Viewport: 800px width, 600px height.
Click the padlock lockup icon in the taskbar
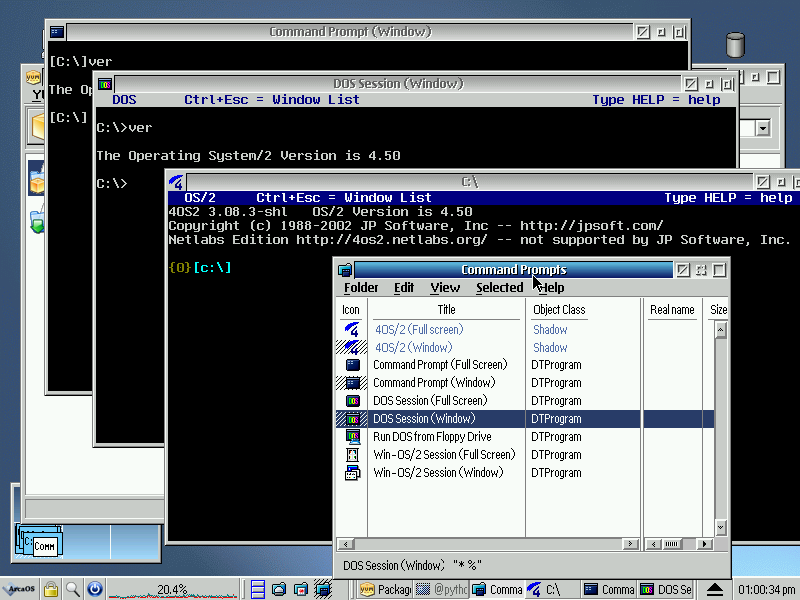point(51,589)
